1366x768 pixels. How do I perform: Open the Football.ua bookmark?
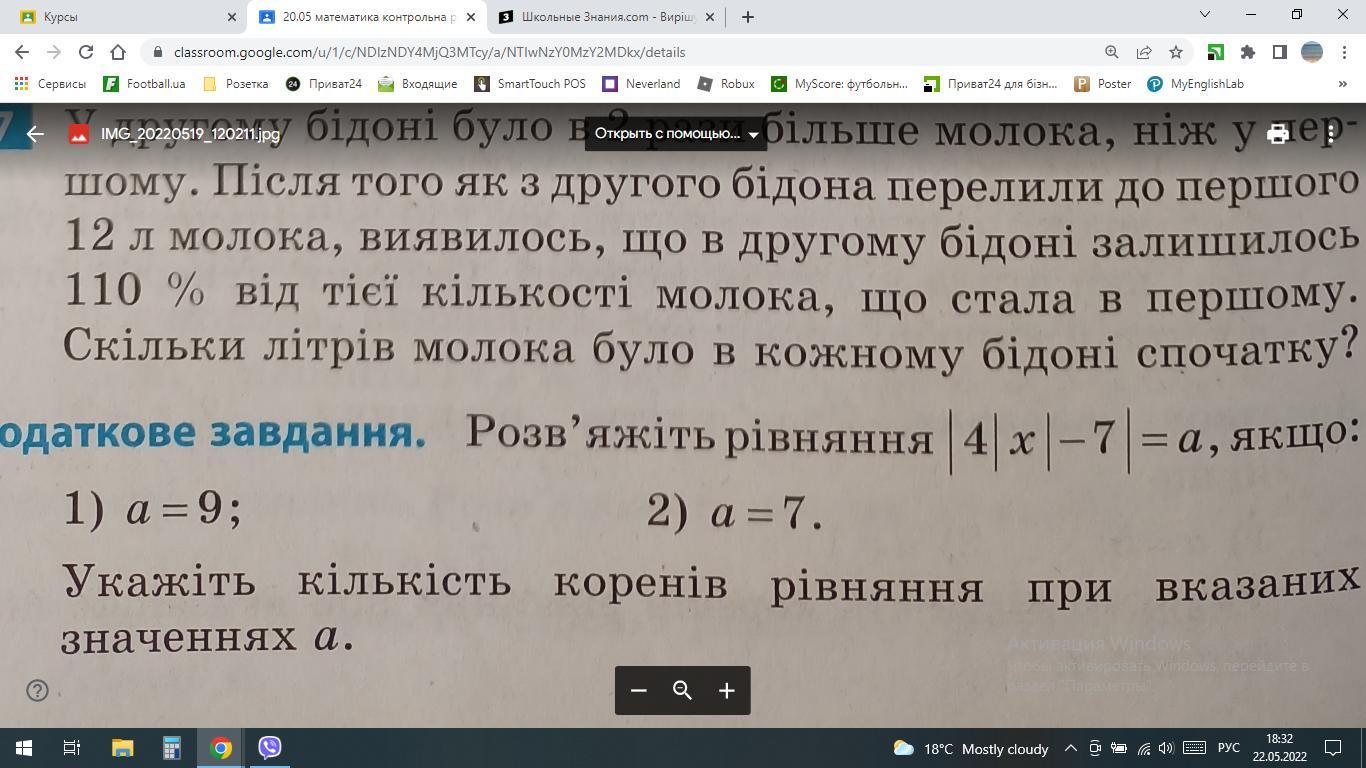145,84
